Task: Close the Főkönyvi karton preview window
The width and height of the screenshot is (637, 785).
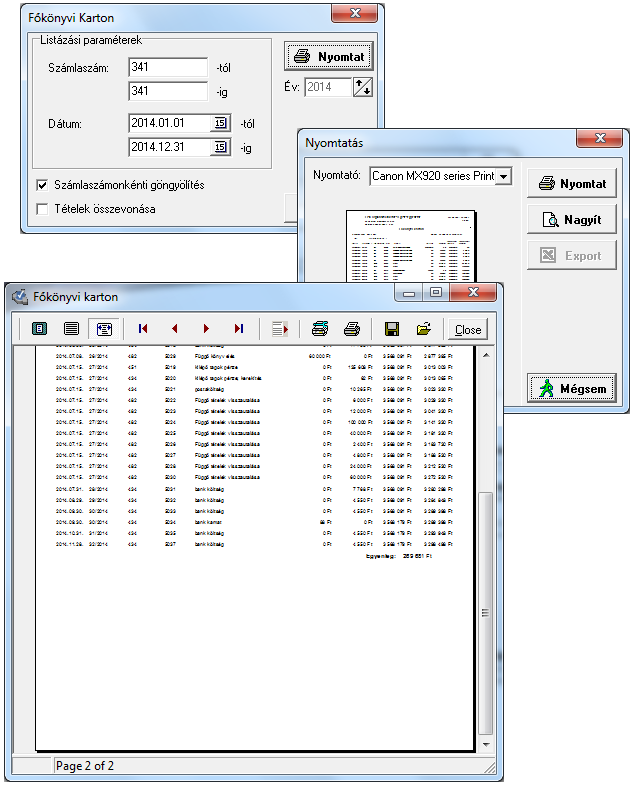Action: pyautogui.click(x=473, y=292)
